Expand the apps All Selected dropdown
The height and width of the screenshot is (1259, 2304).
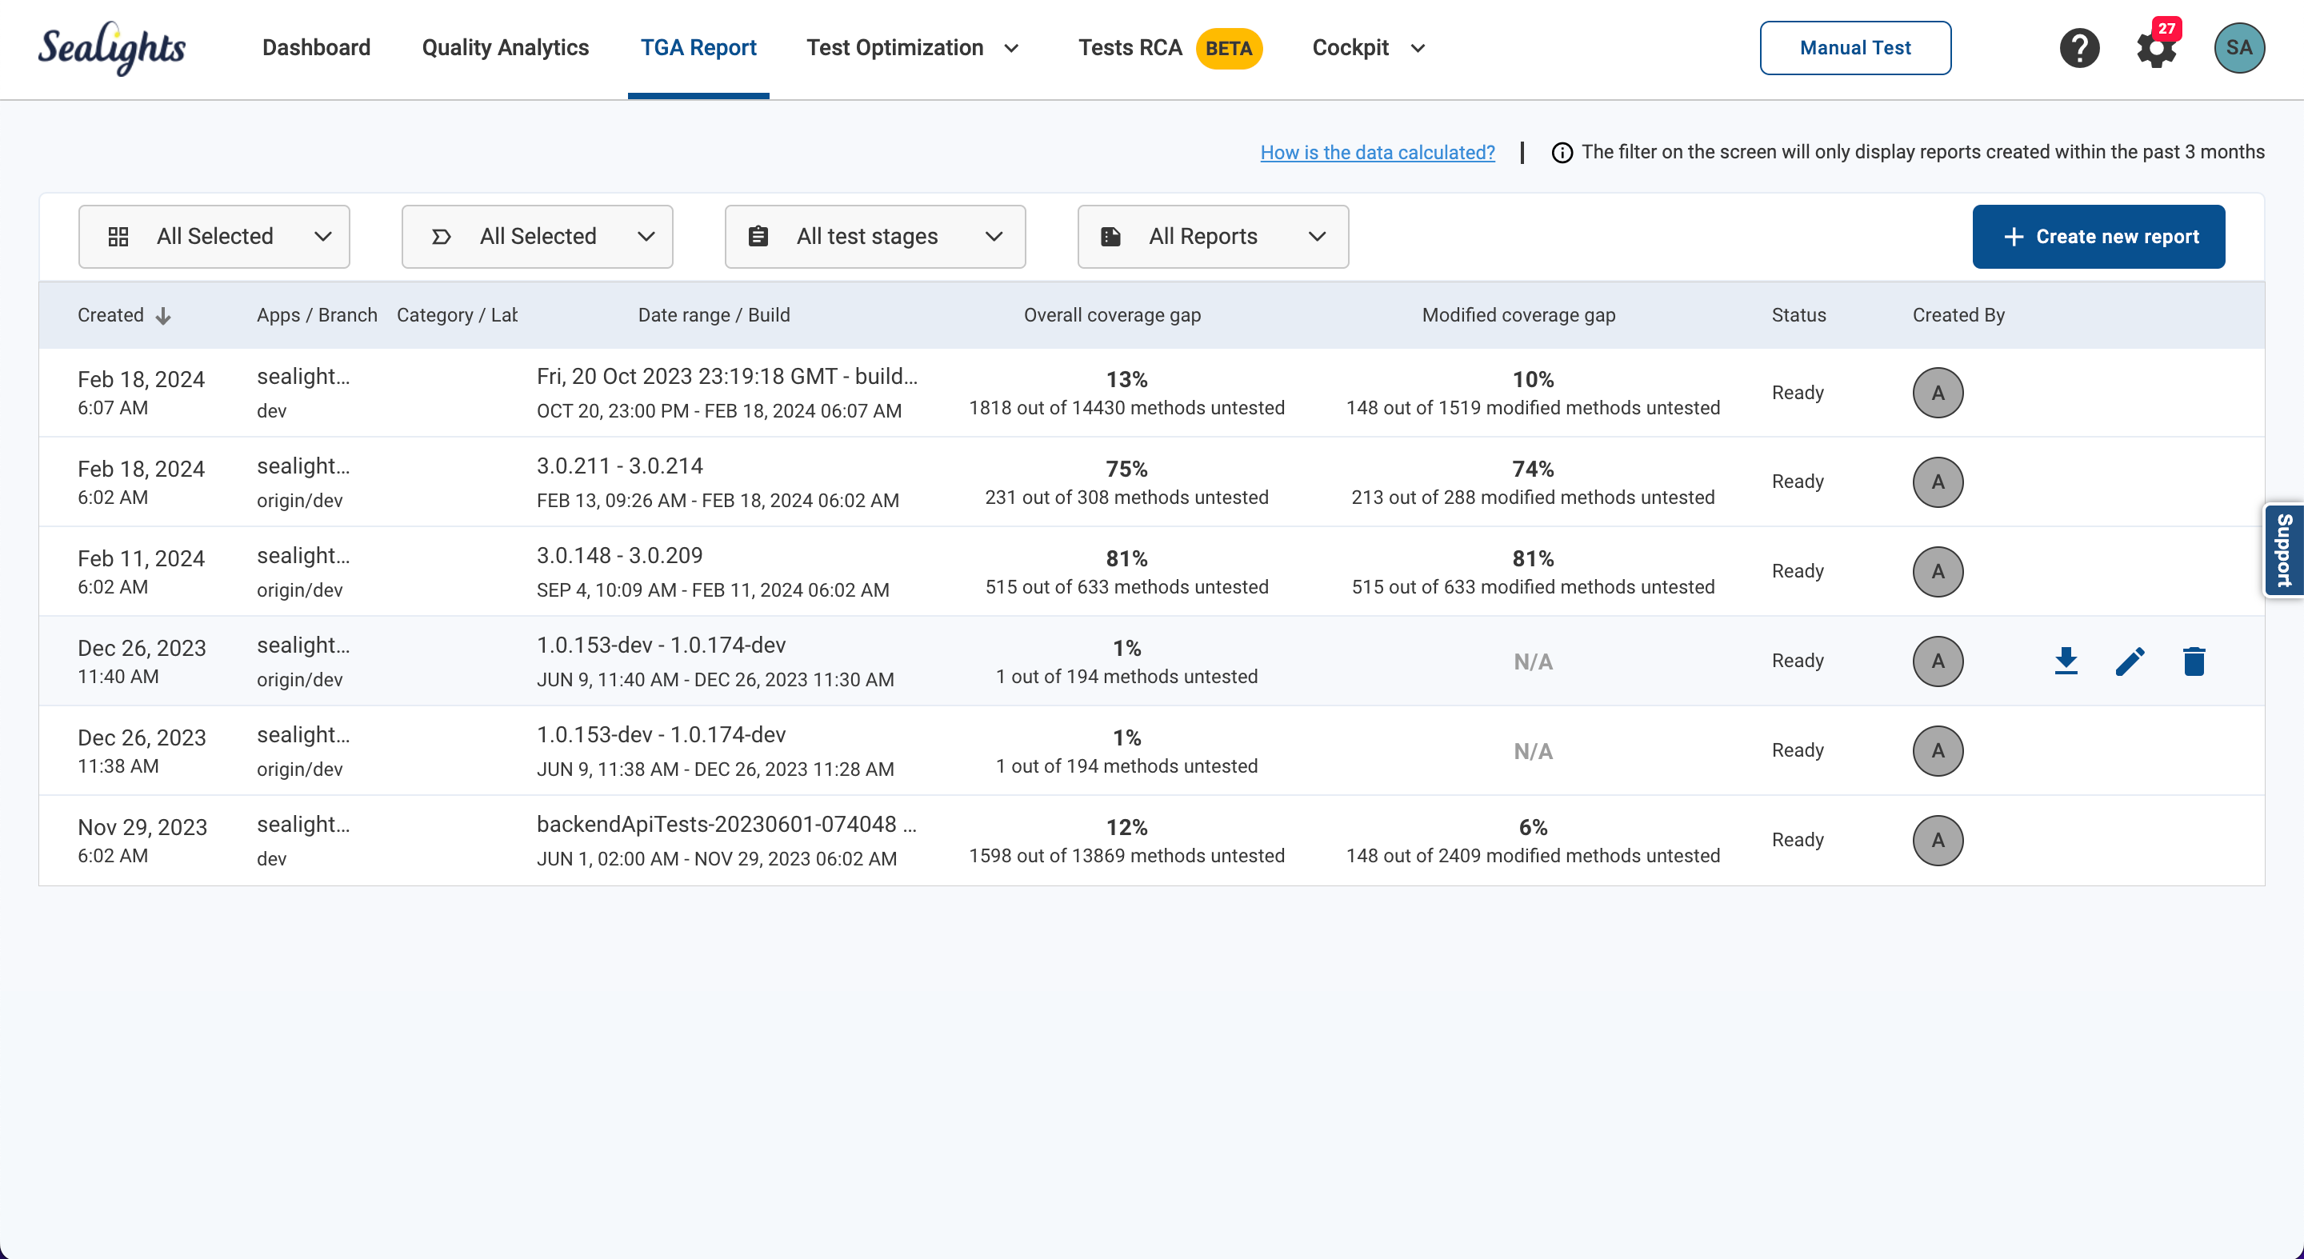point(214,237)
